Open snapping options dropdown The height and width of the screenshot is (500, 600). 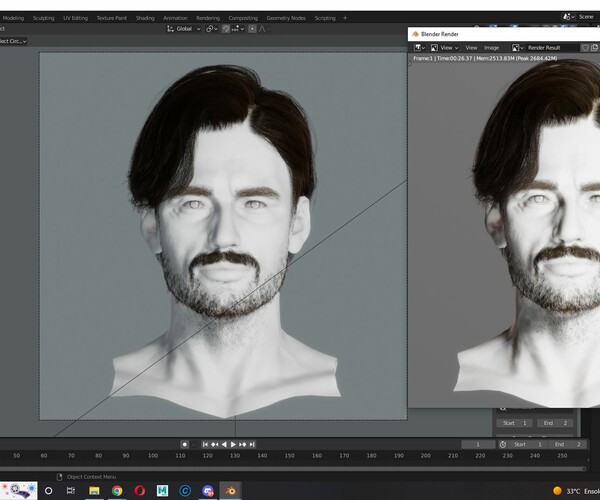point(238,29)
